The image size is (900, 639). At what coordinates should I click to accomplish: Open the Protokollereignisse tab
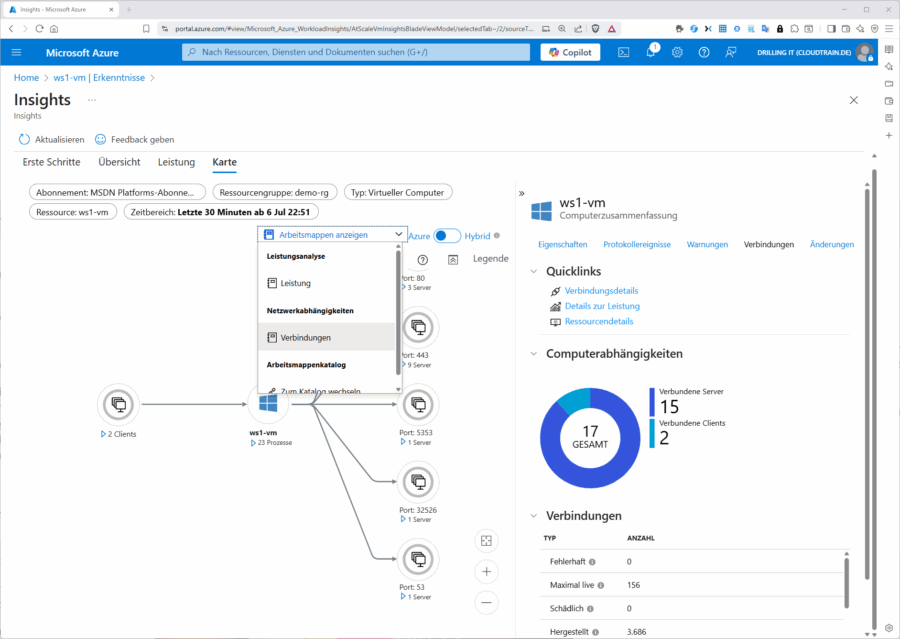pos(637,245)
